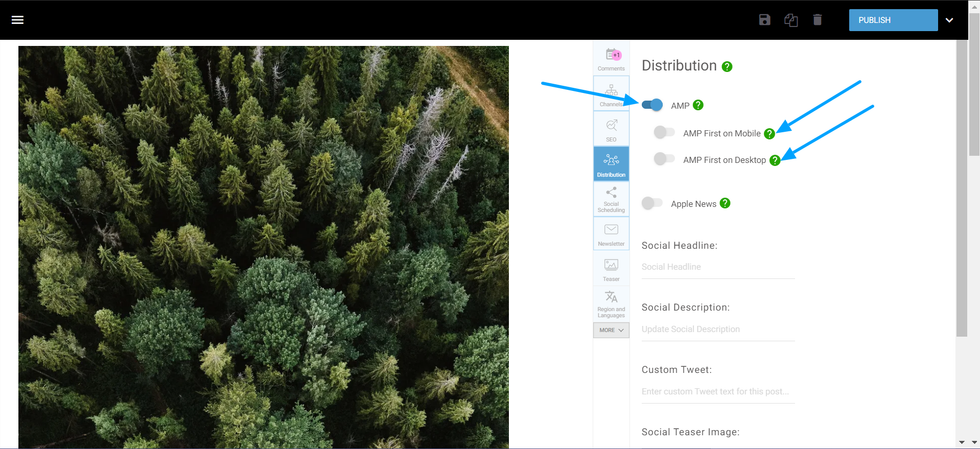
Task: Open help icon beside Apple News
Action: pyautogui.click(x=725, y=204)
